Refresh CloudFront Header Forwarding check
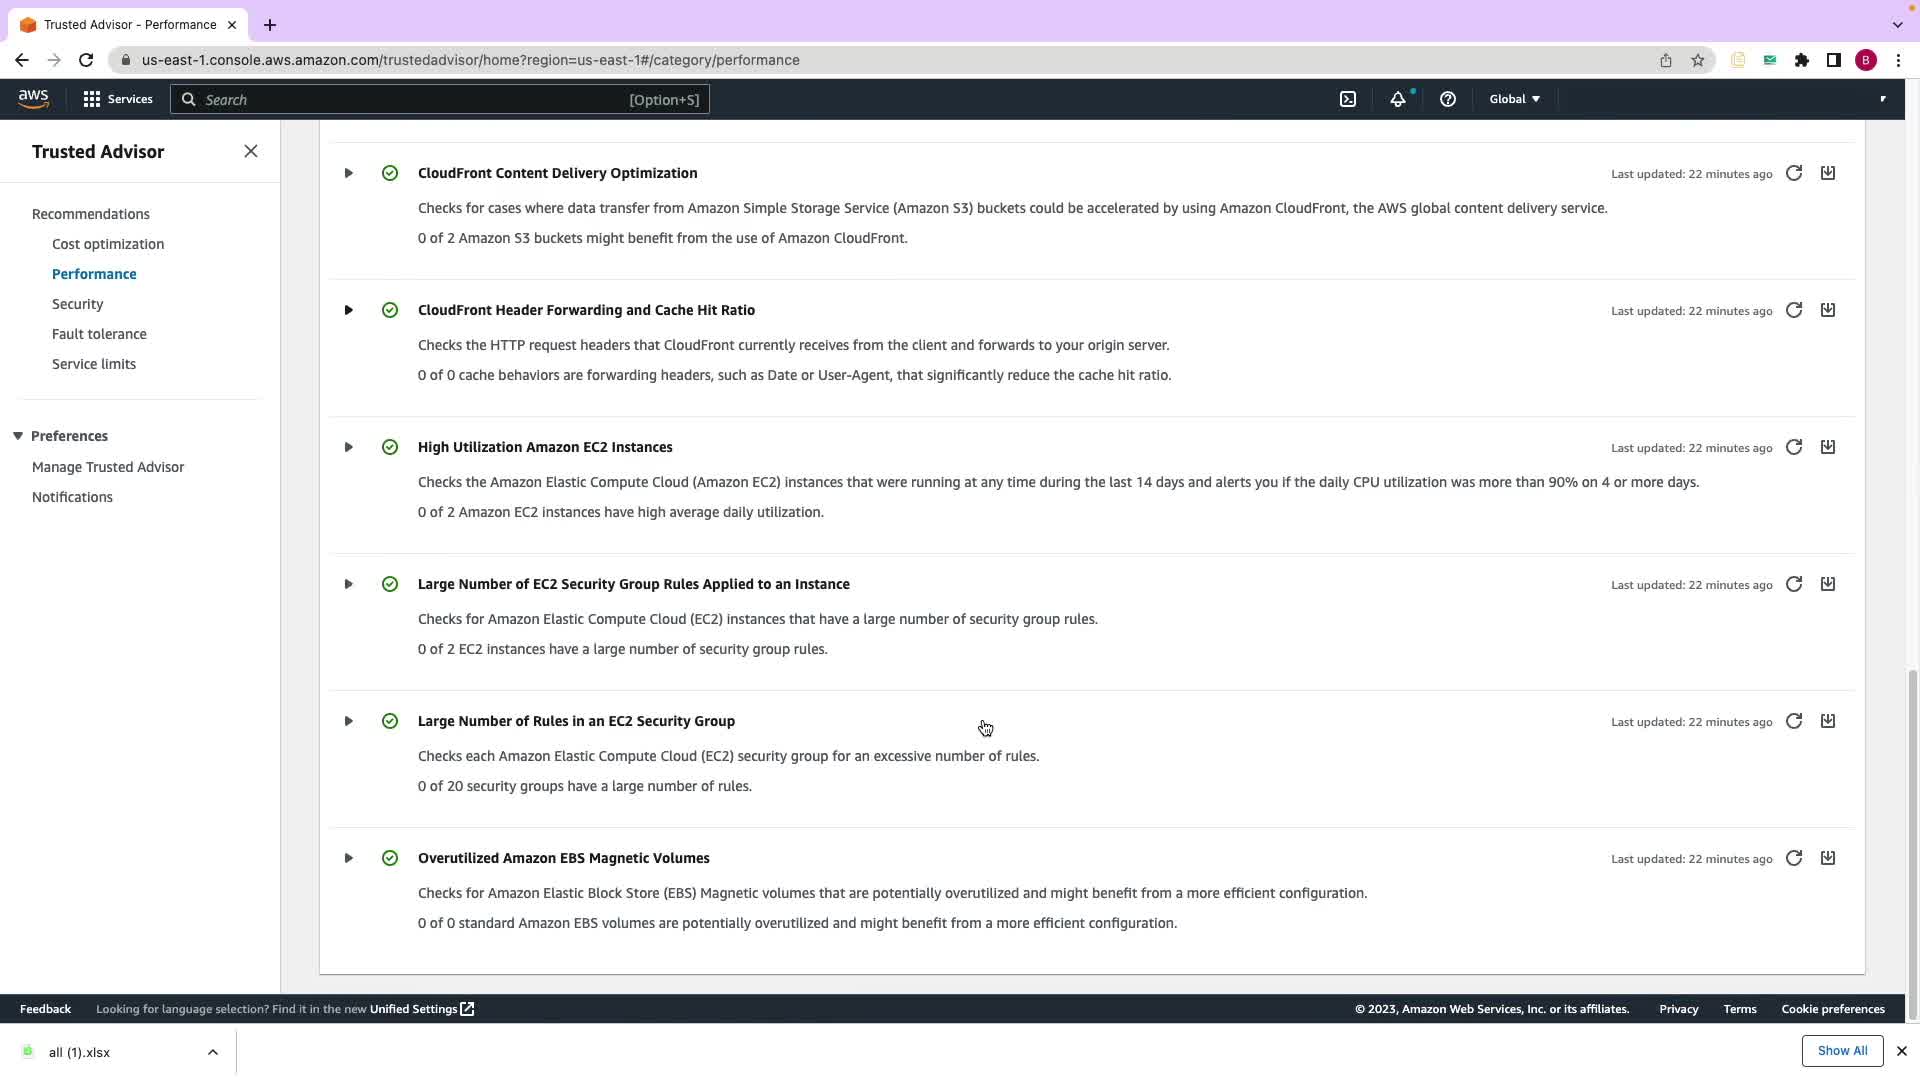This screenshot has width=1920, height=1080. point(1794,310)
